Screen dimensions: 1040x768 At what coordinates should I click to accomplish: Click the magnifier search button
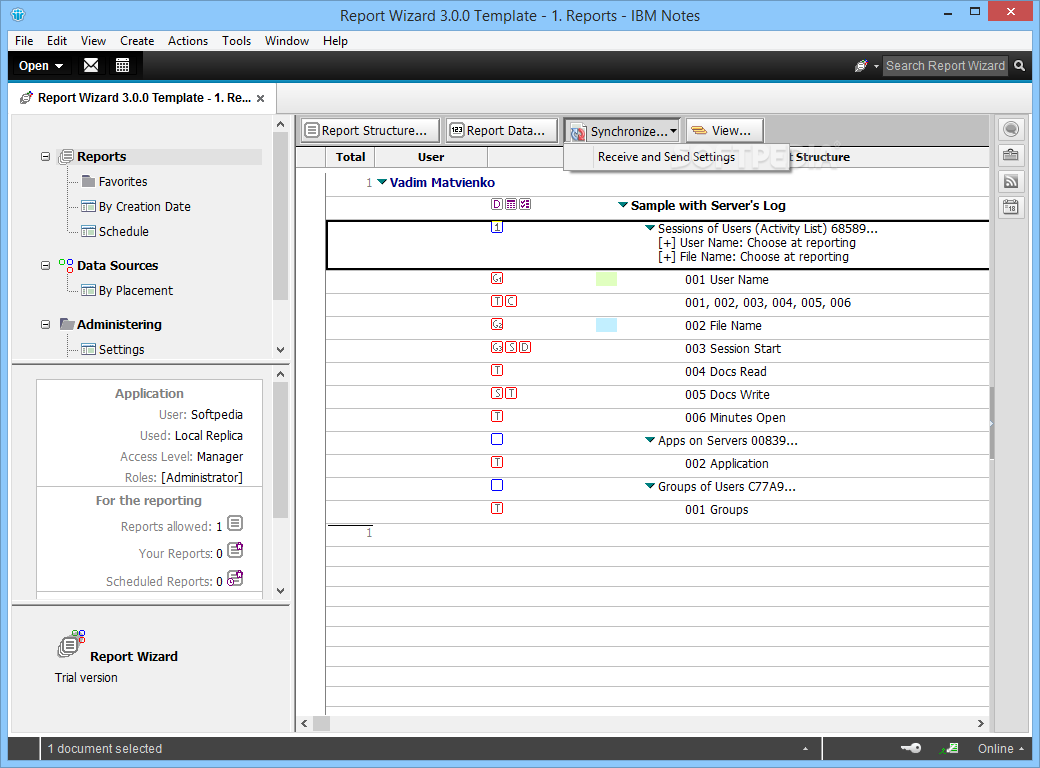[x=1019, y=66]
